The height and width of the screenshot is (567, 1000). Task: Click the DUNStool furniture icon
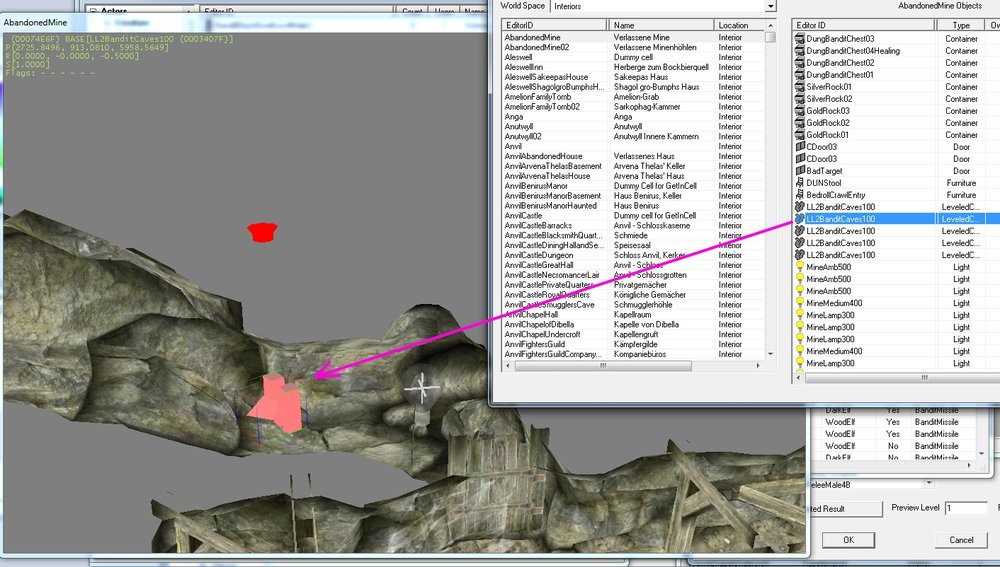(800, 183)
